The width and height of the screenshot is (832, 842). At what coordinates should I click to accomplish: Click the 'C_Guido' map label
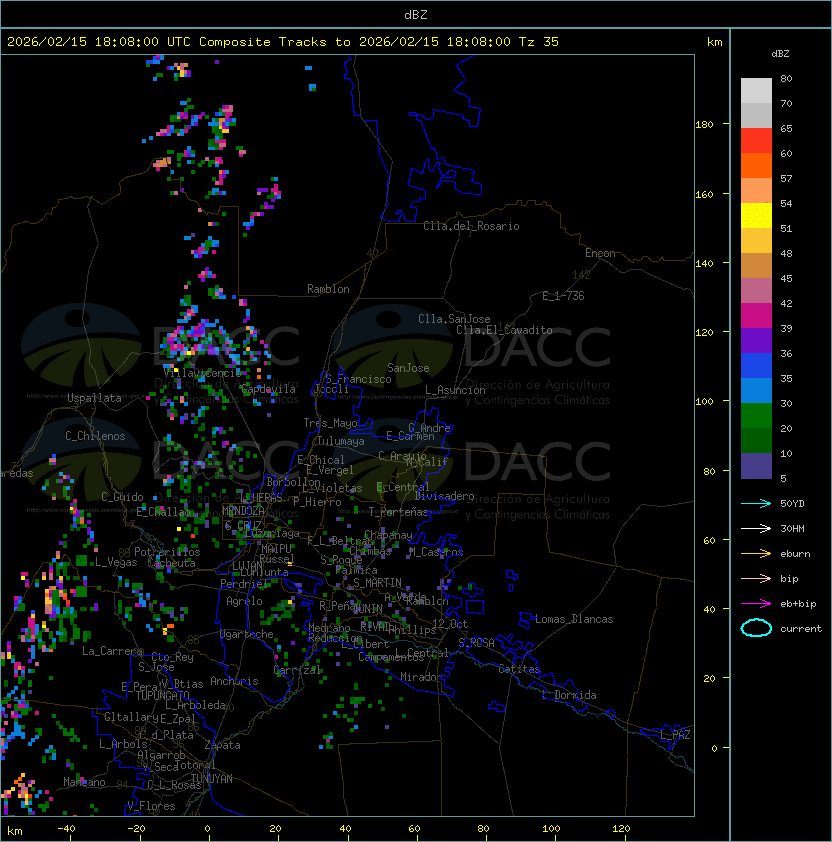[x=122, y=497]
